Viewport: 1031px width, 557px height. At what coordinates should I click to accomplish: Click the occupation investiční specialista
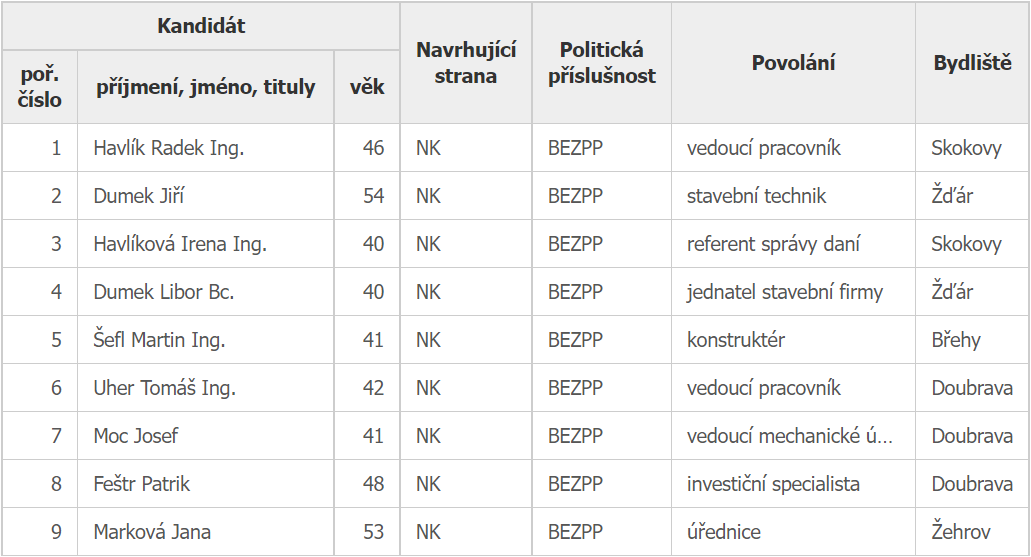(x=773, y=484)
